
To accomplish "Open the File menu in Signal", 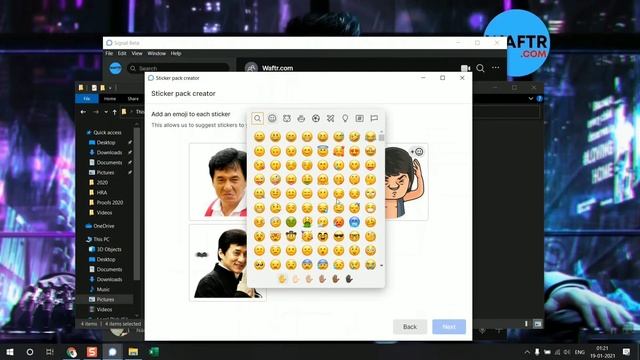I will coord(109,53).
